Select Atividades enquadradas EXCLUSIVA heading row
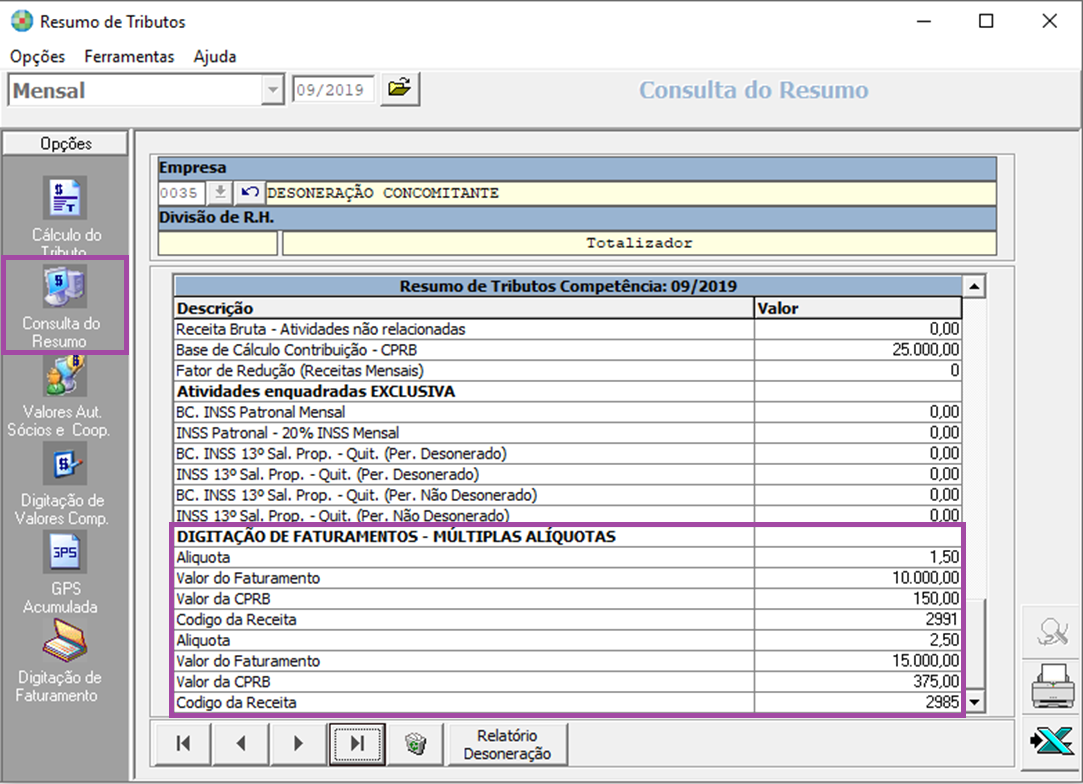 pyautogui.click(x=567, y=392)
